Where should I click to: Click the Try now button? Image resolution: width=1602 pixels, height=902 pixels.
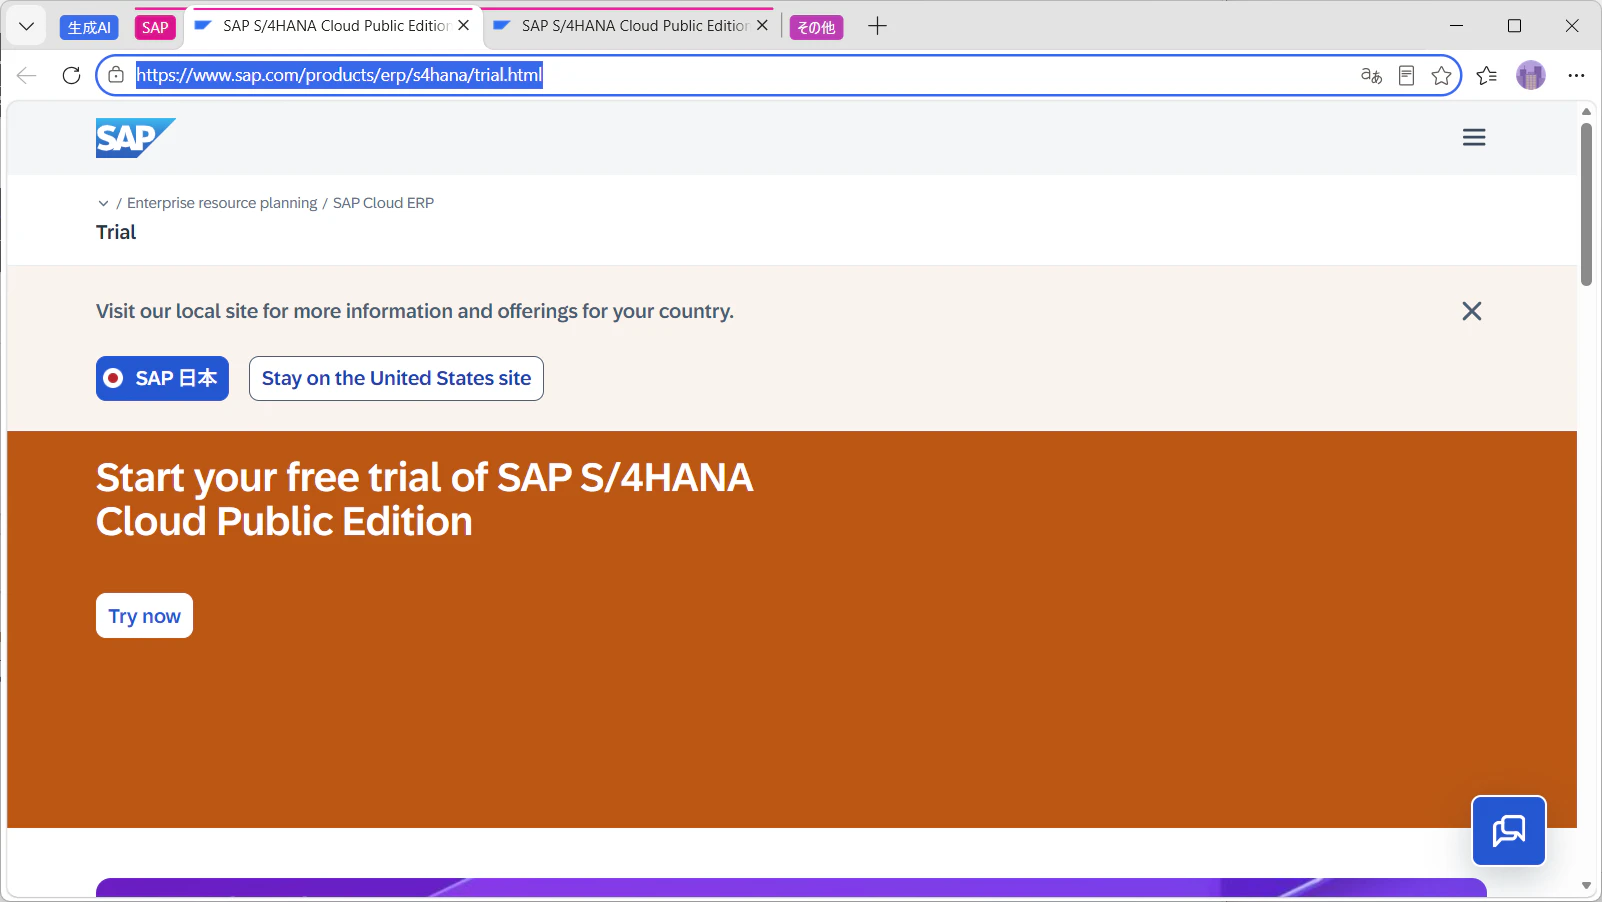pyautogui.click(x=144, y=616)
